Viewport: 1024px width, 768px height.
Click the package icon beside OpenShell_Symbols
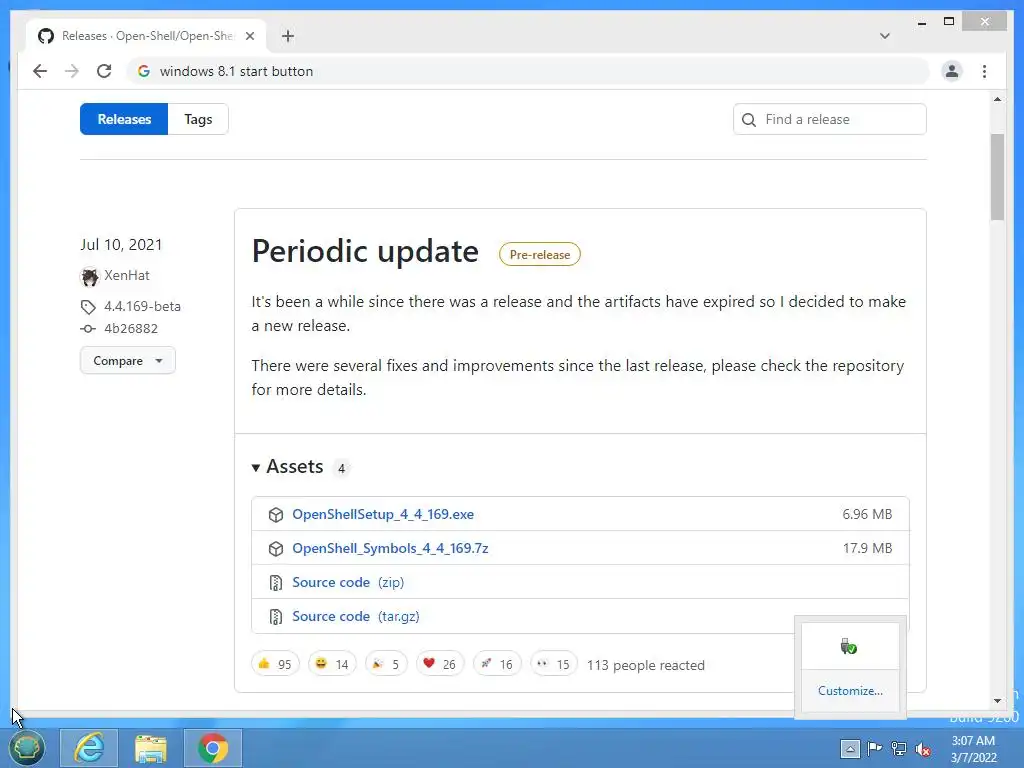point(276,549)
